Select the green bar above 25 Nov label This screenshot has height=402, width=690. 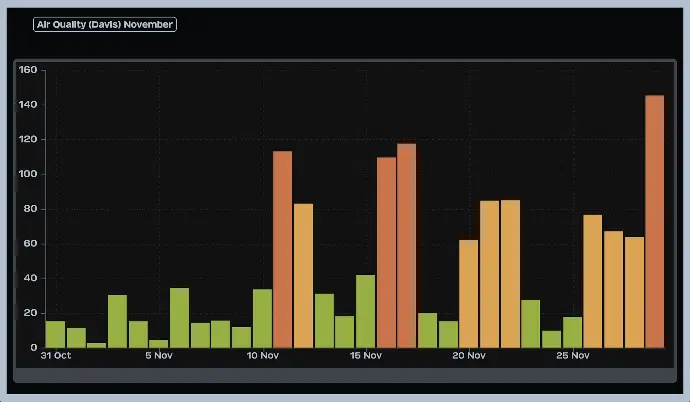[x=572, y=333]
